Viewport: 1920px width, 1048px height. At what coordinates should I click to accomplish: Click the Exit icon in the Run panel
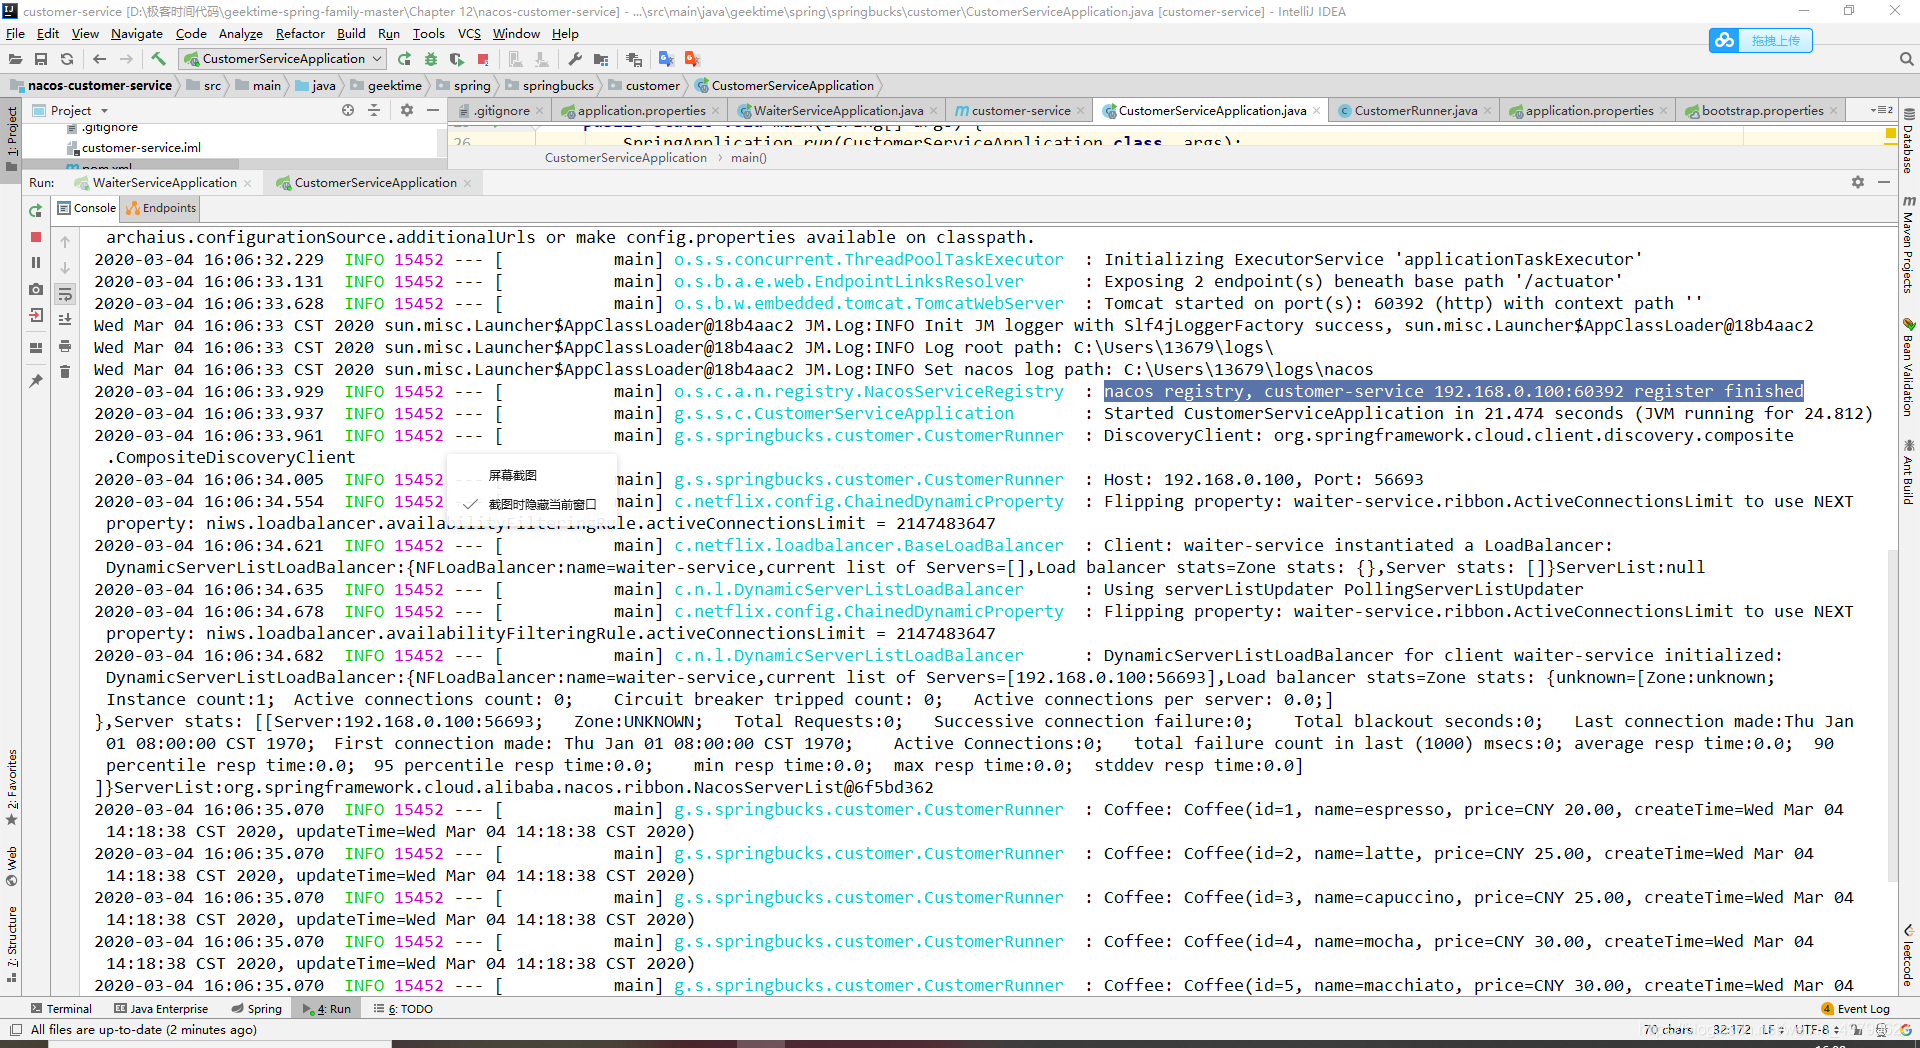pos(36,315)
